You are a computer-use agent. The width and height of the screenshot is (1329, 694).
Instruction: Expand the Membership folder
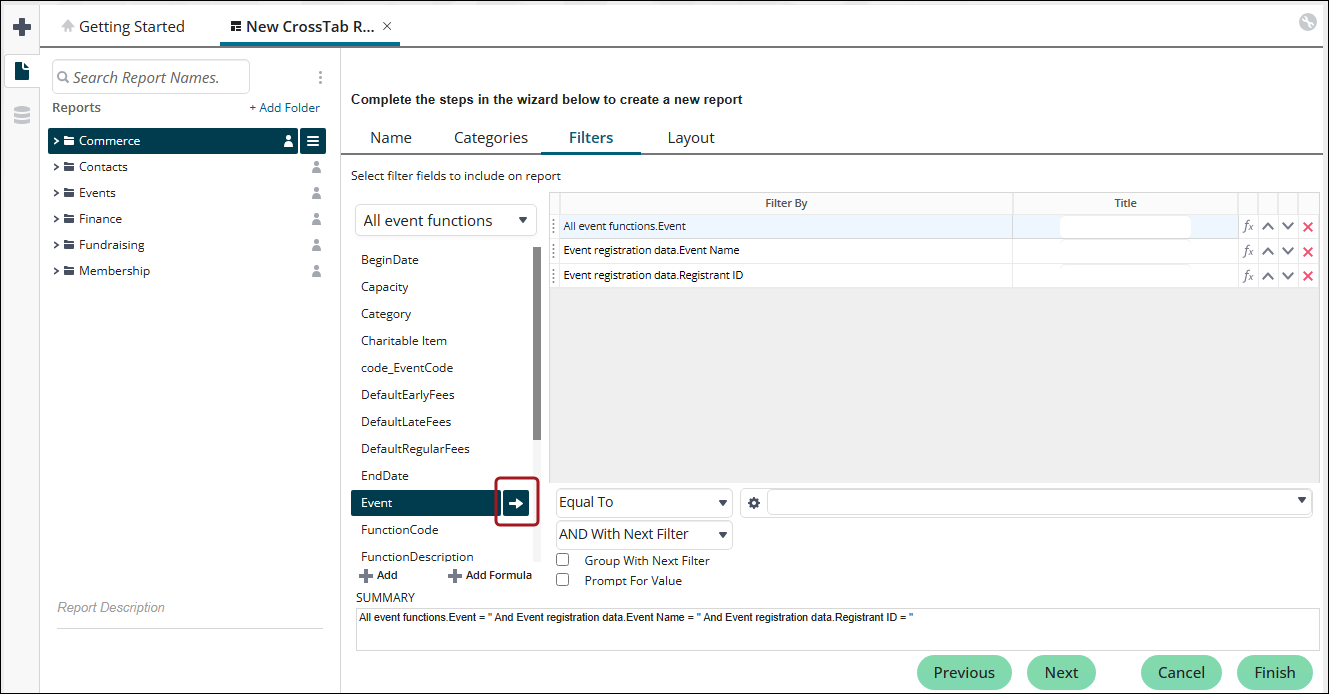coord(57,271)
